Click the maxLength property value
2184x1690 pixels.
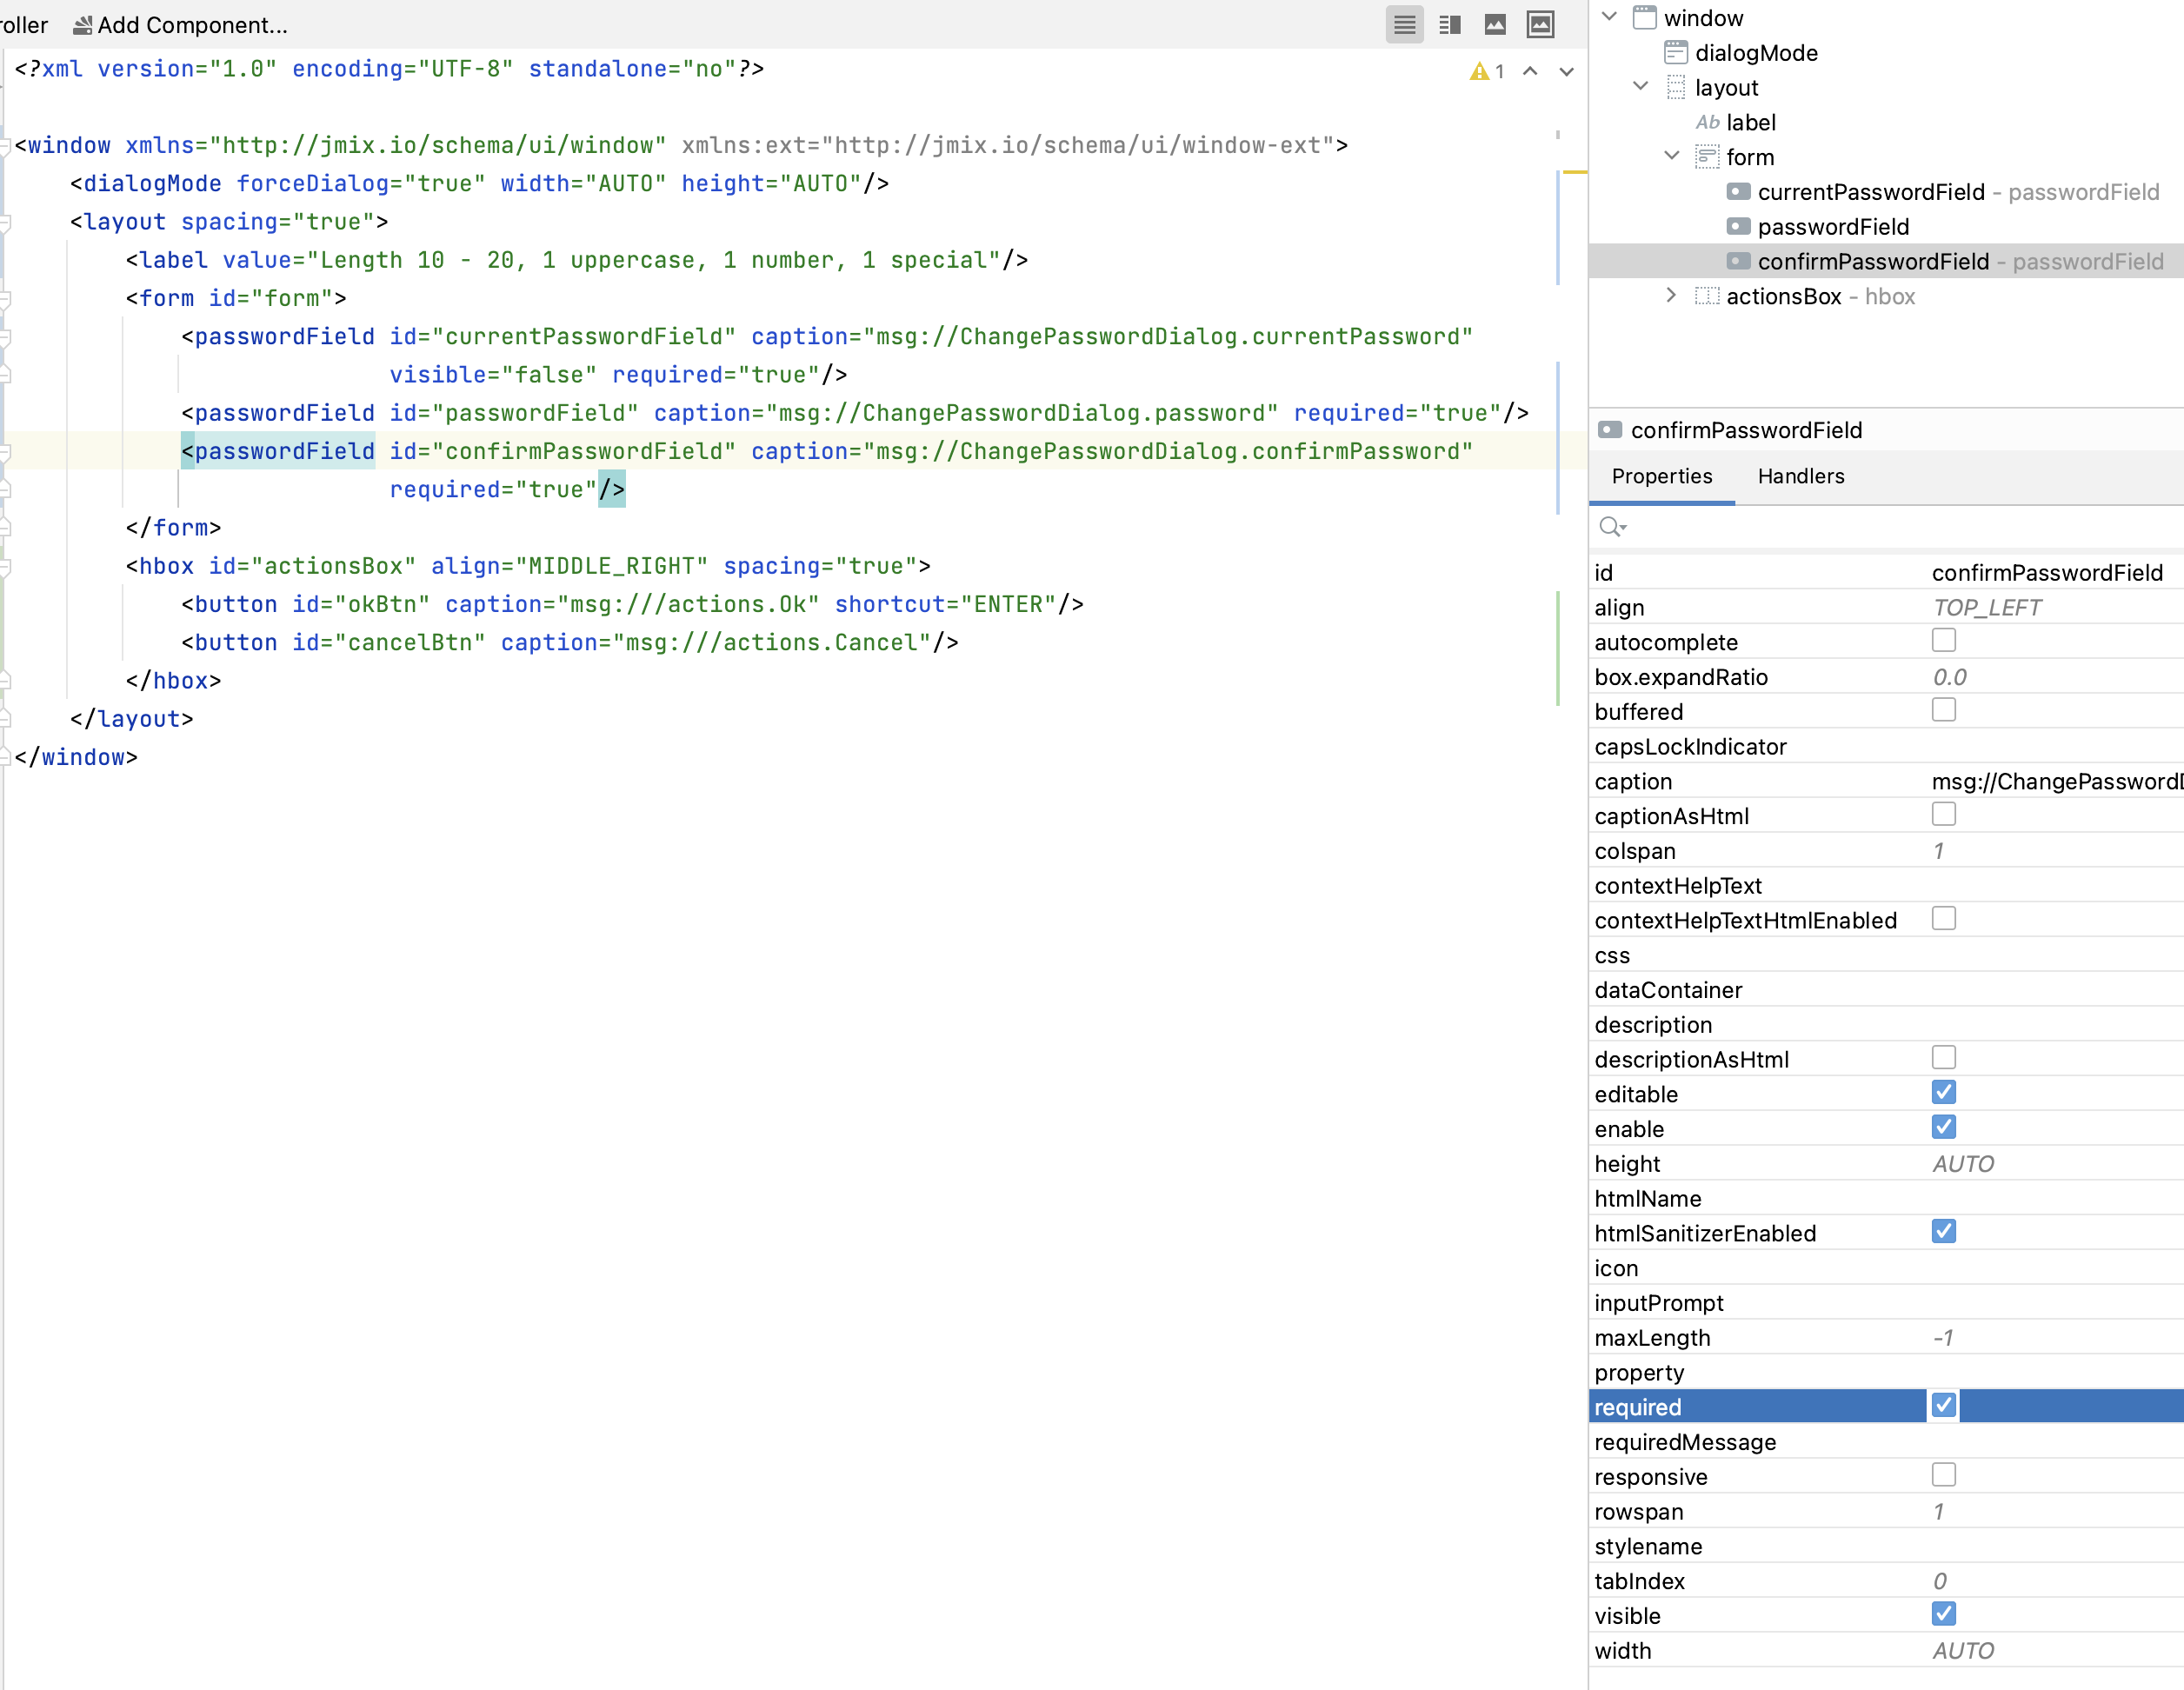tap(1942, 1338)
